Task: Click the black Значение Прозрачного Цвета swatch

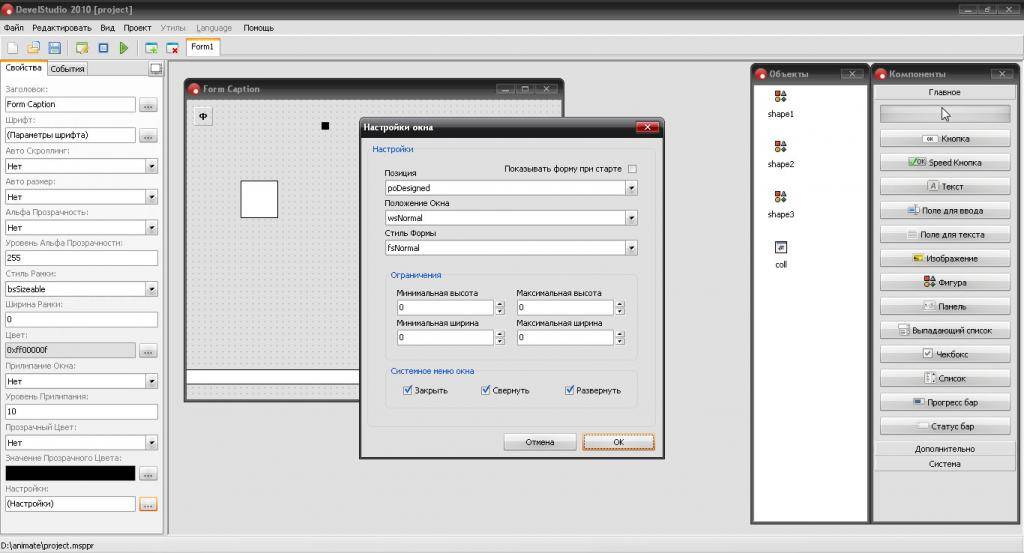Action: [71, 473]
